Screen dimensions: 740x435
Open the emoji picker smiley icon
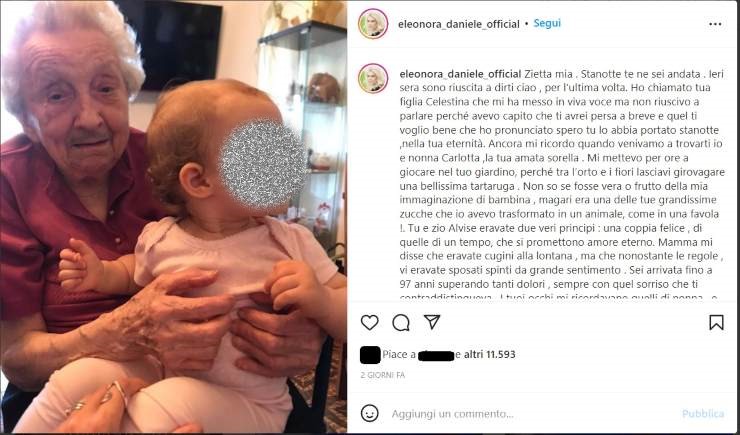[x=370, y=413]
